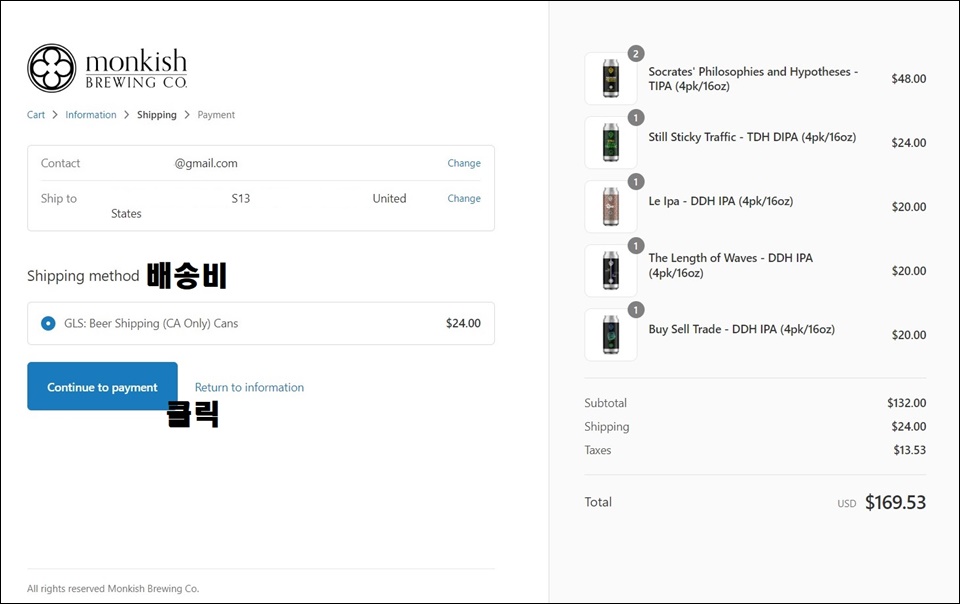This screenshot has width=960, height=604.
Task: Select 'Le Ipa - DDH IPA' product name
Action: [x=721, y=201]
